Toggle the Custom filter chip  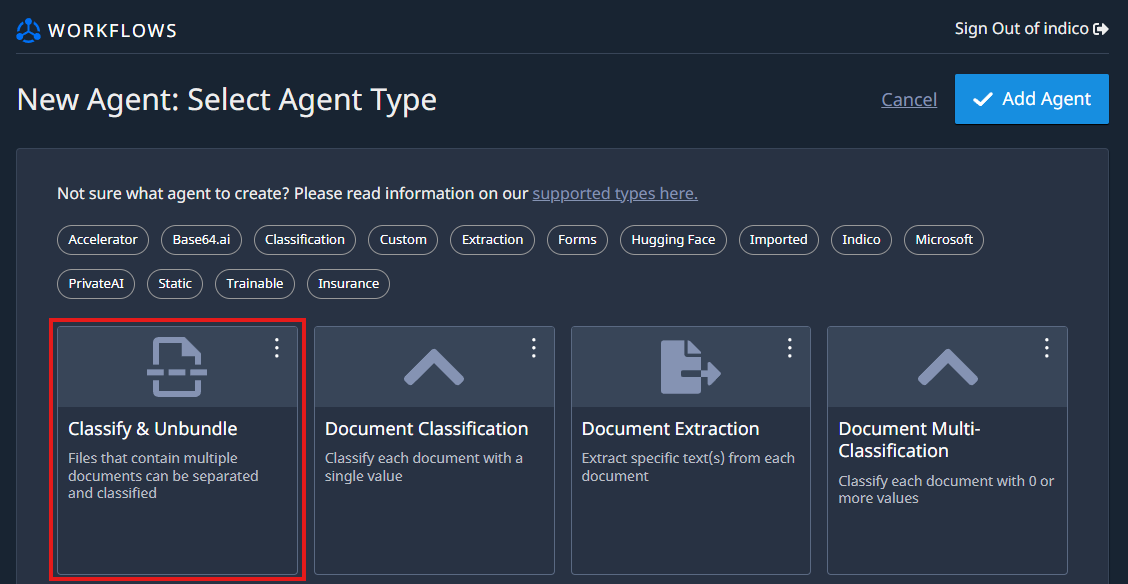404,240
